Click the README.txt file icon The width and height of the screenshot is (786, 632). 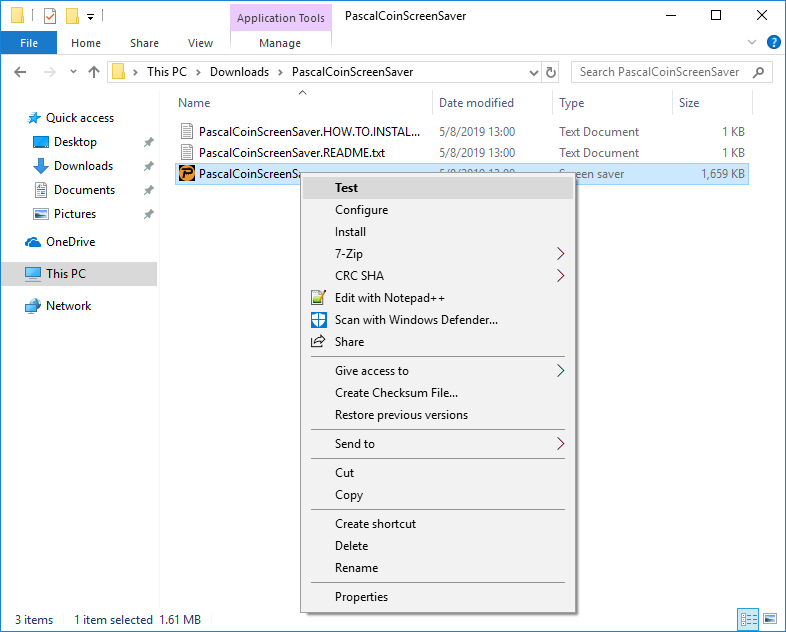point(187,152)
